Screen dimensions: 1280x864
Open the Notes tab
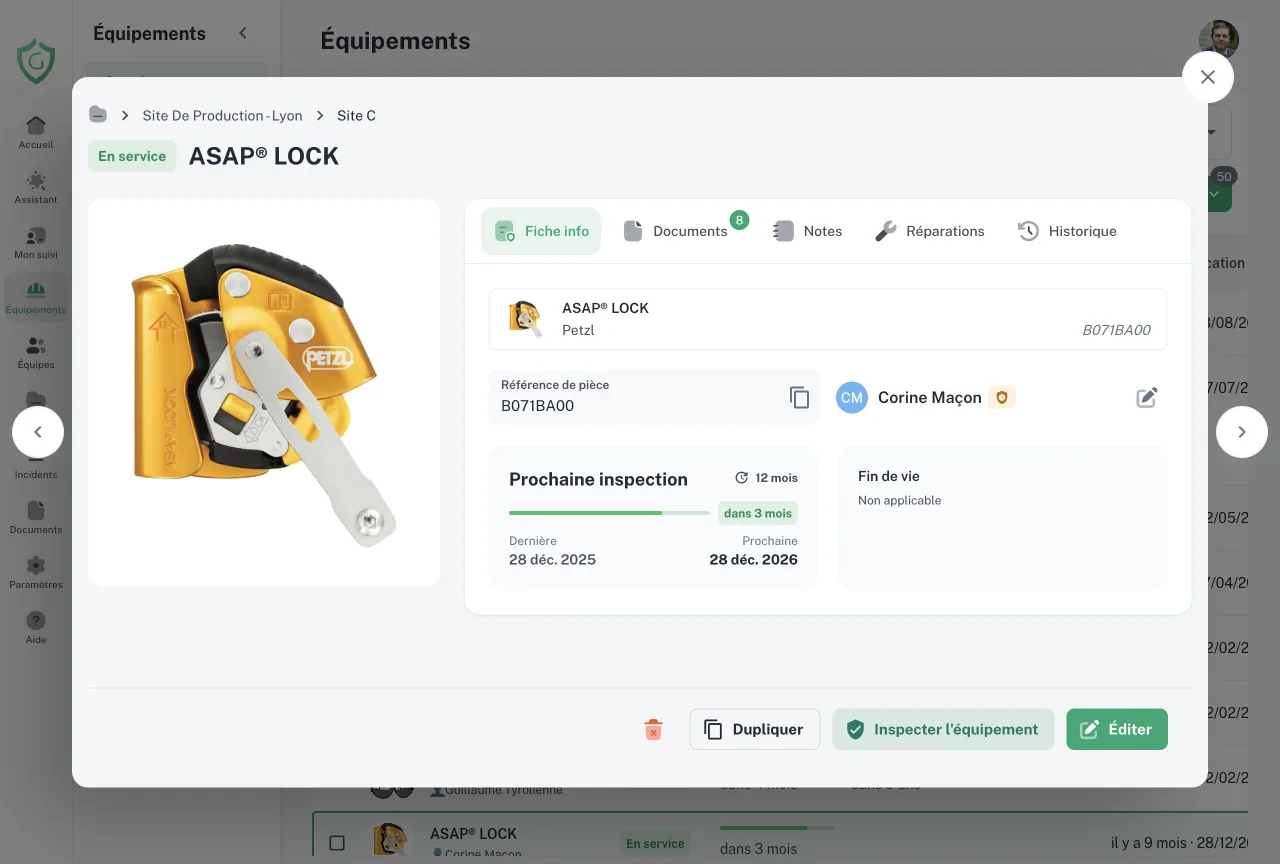pyautogui.click(x=808, y=231)
